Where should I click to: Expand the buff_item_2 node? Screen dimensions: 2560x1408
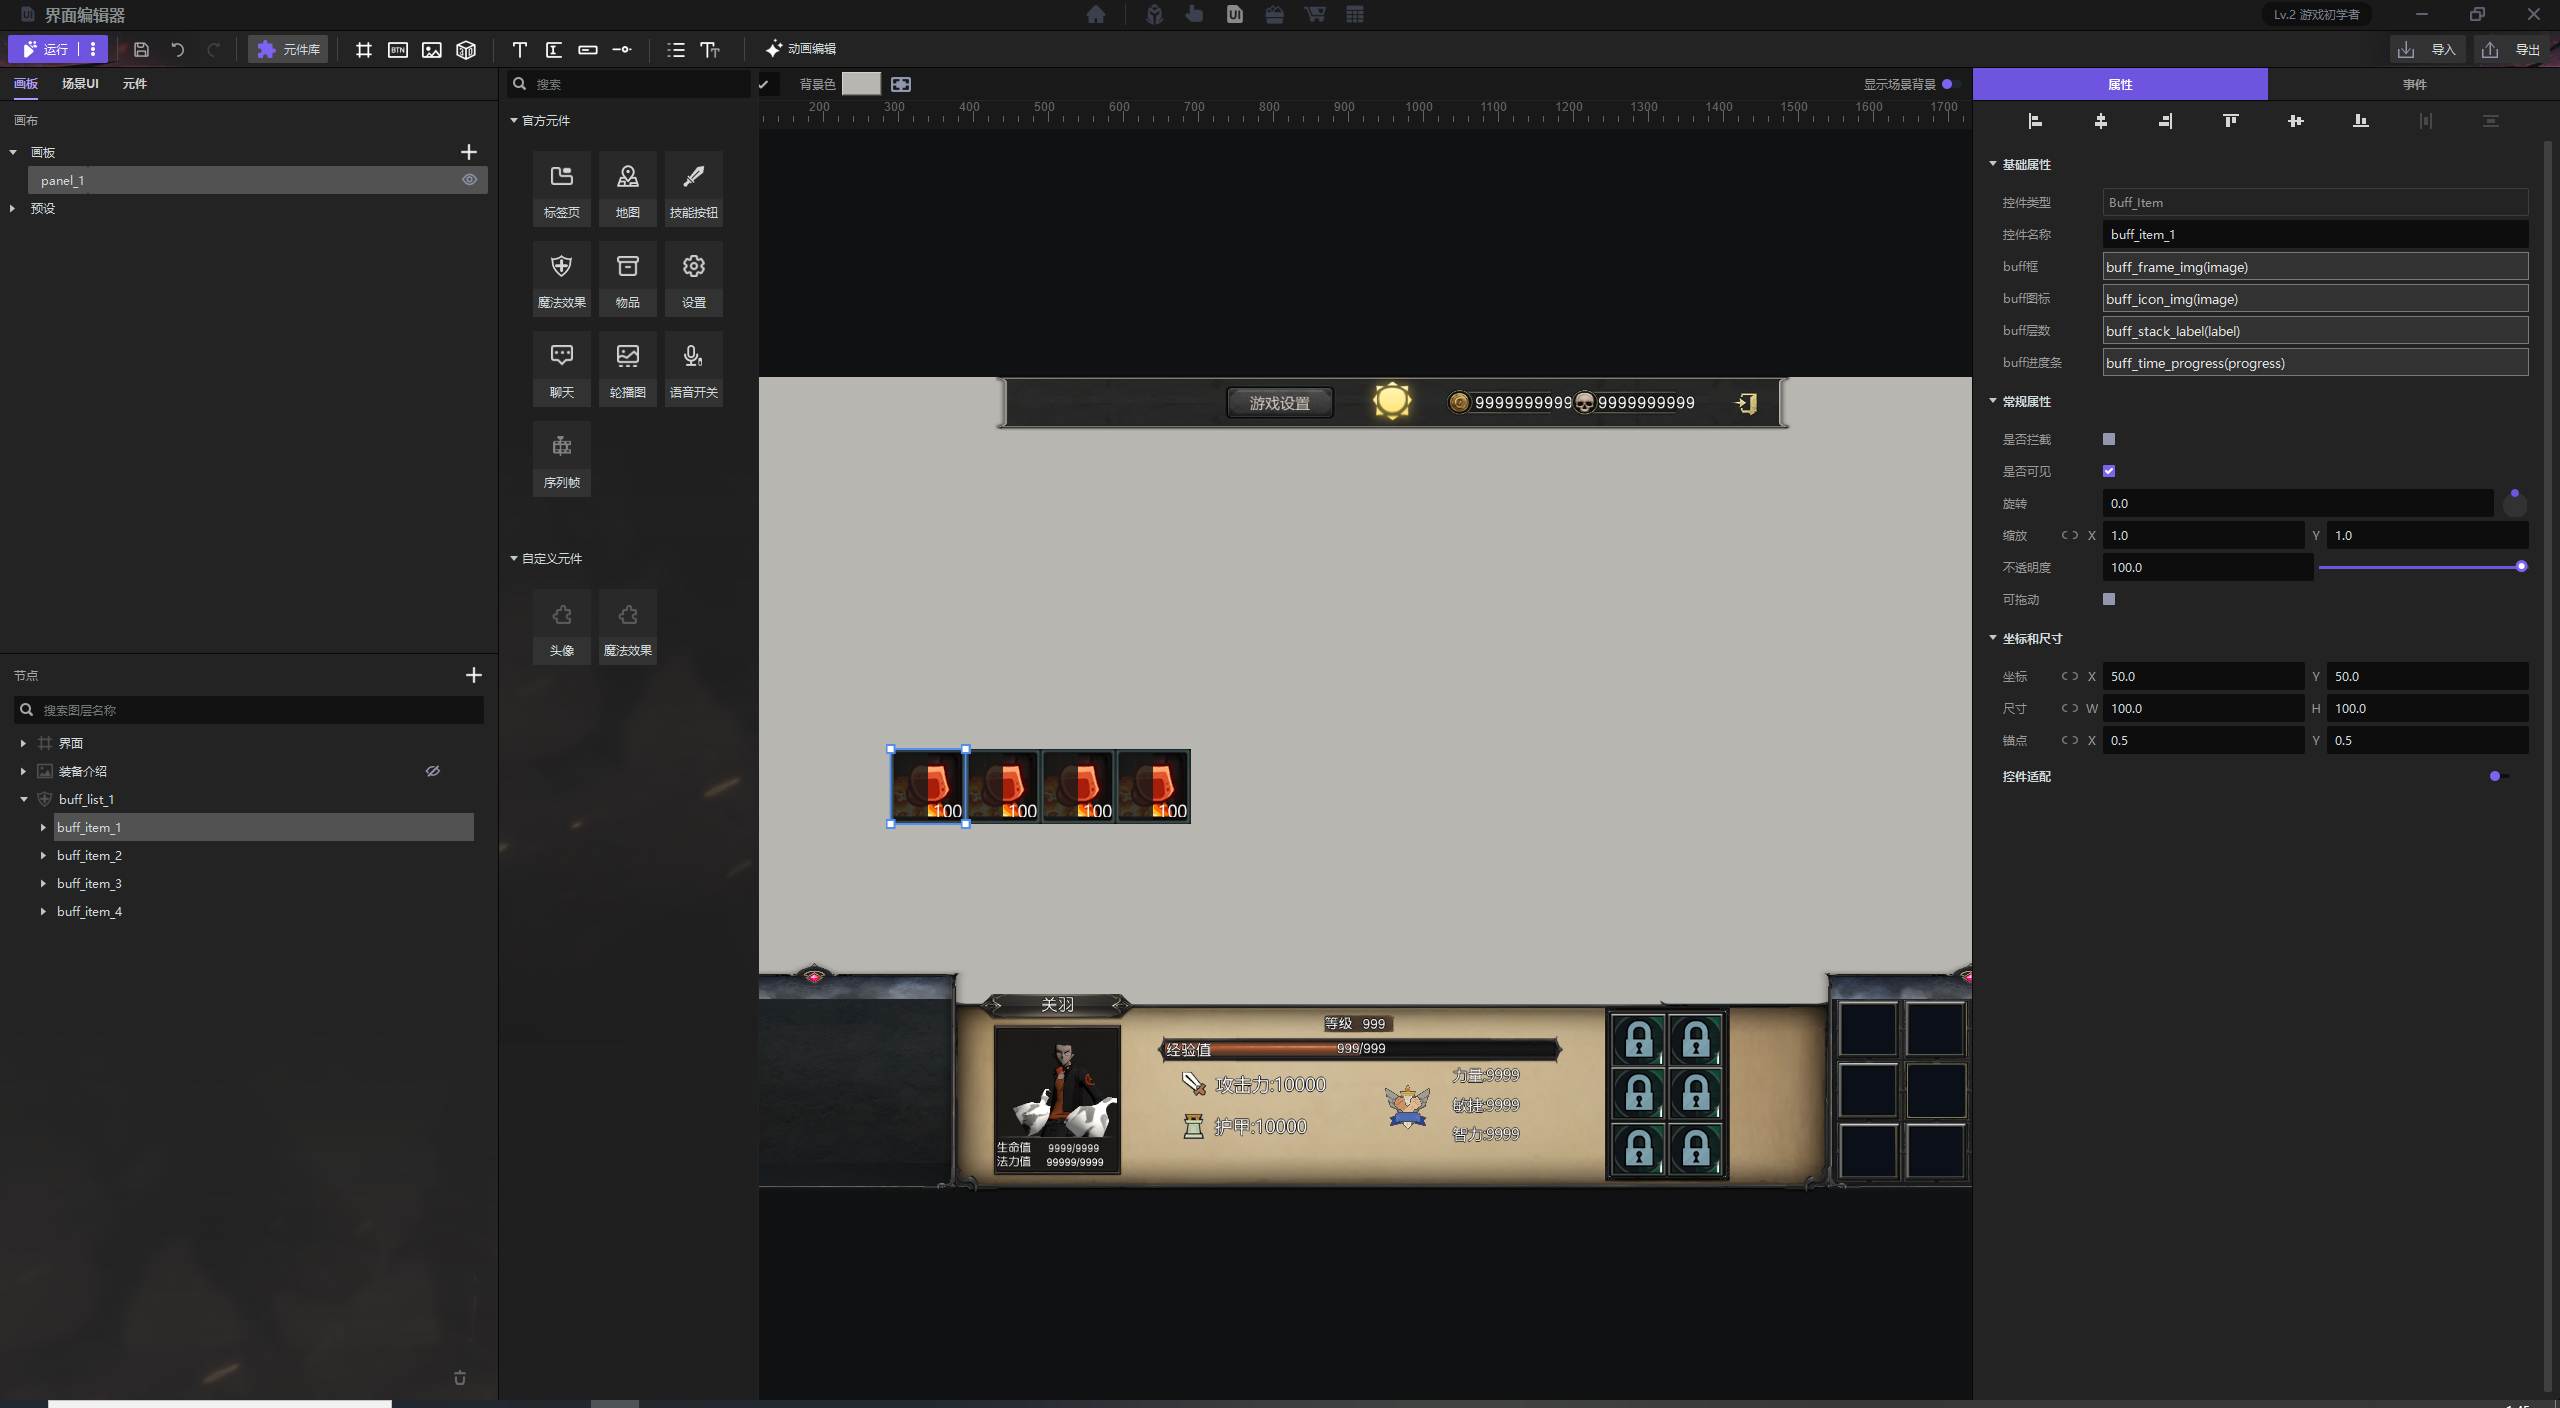(43, 855)
